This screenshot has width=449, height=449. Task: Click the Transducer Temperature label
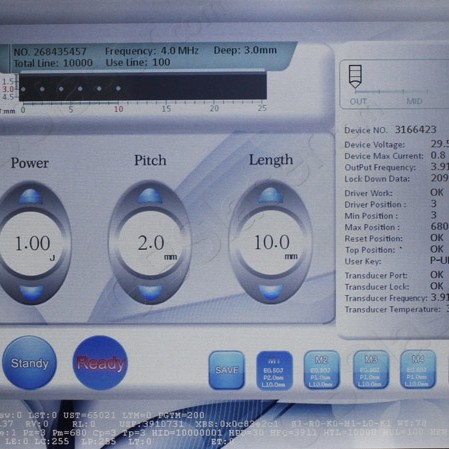click(393, 309)
